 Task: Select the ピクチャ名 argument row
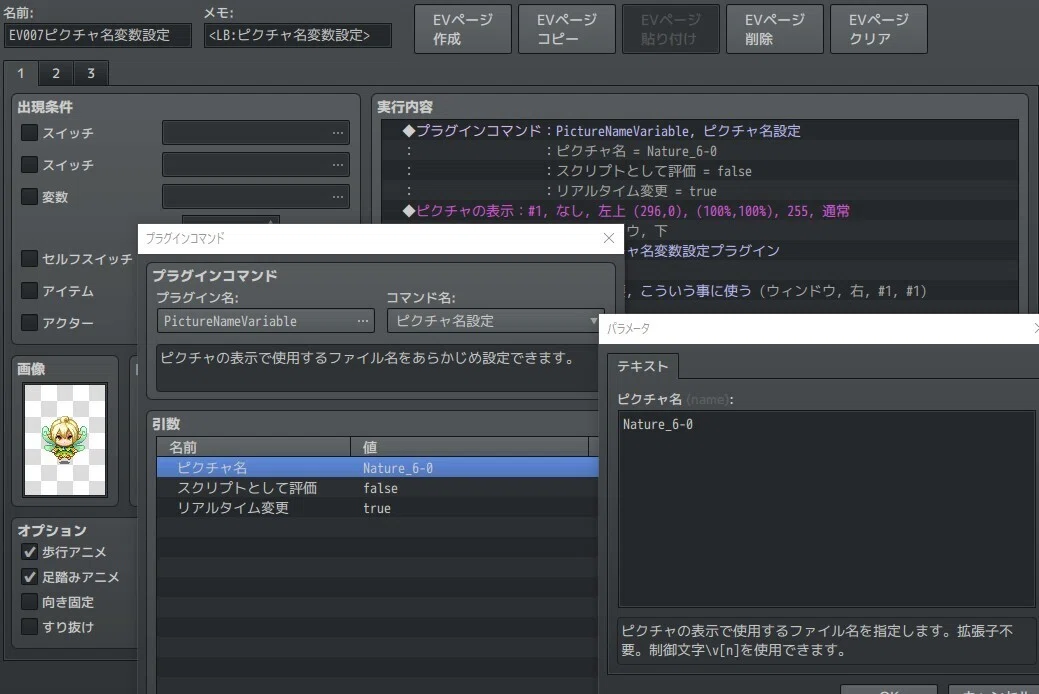(378, 468)
